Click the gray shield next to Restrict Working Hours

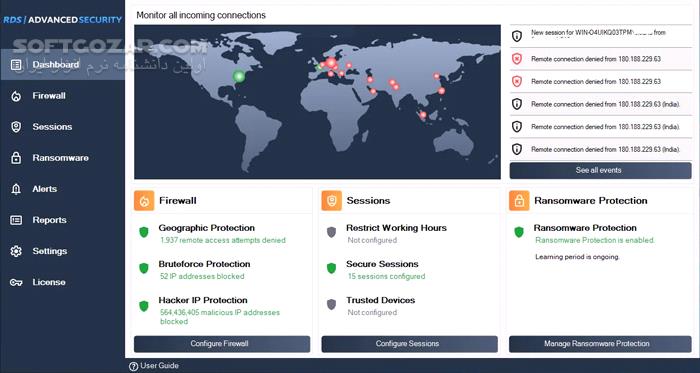pos(331,232)
